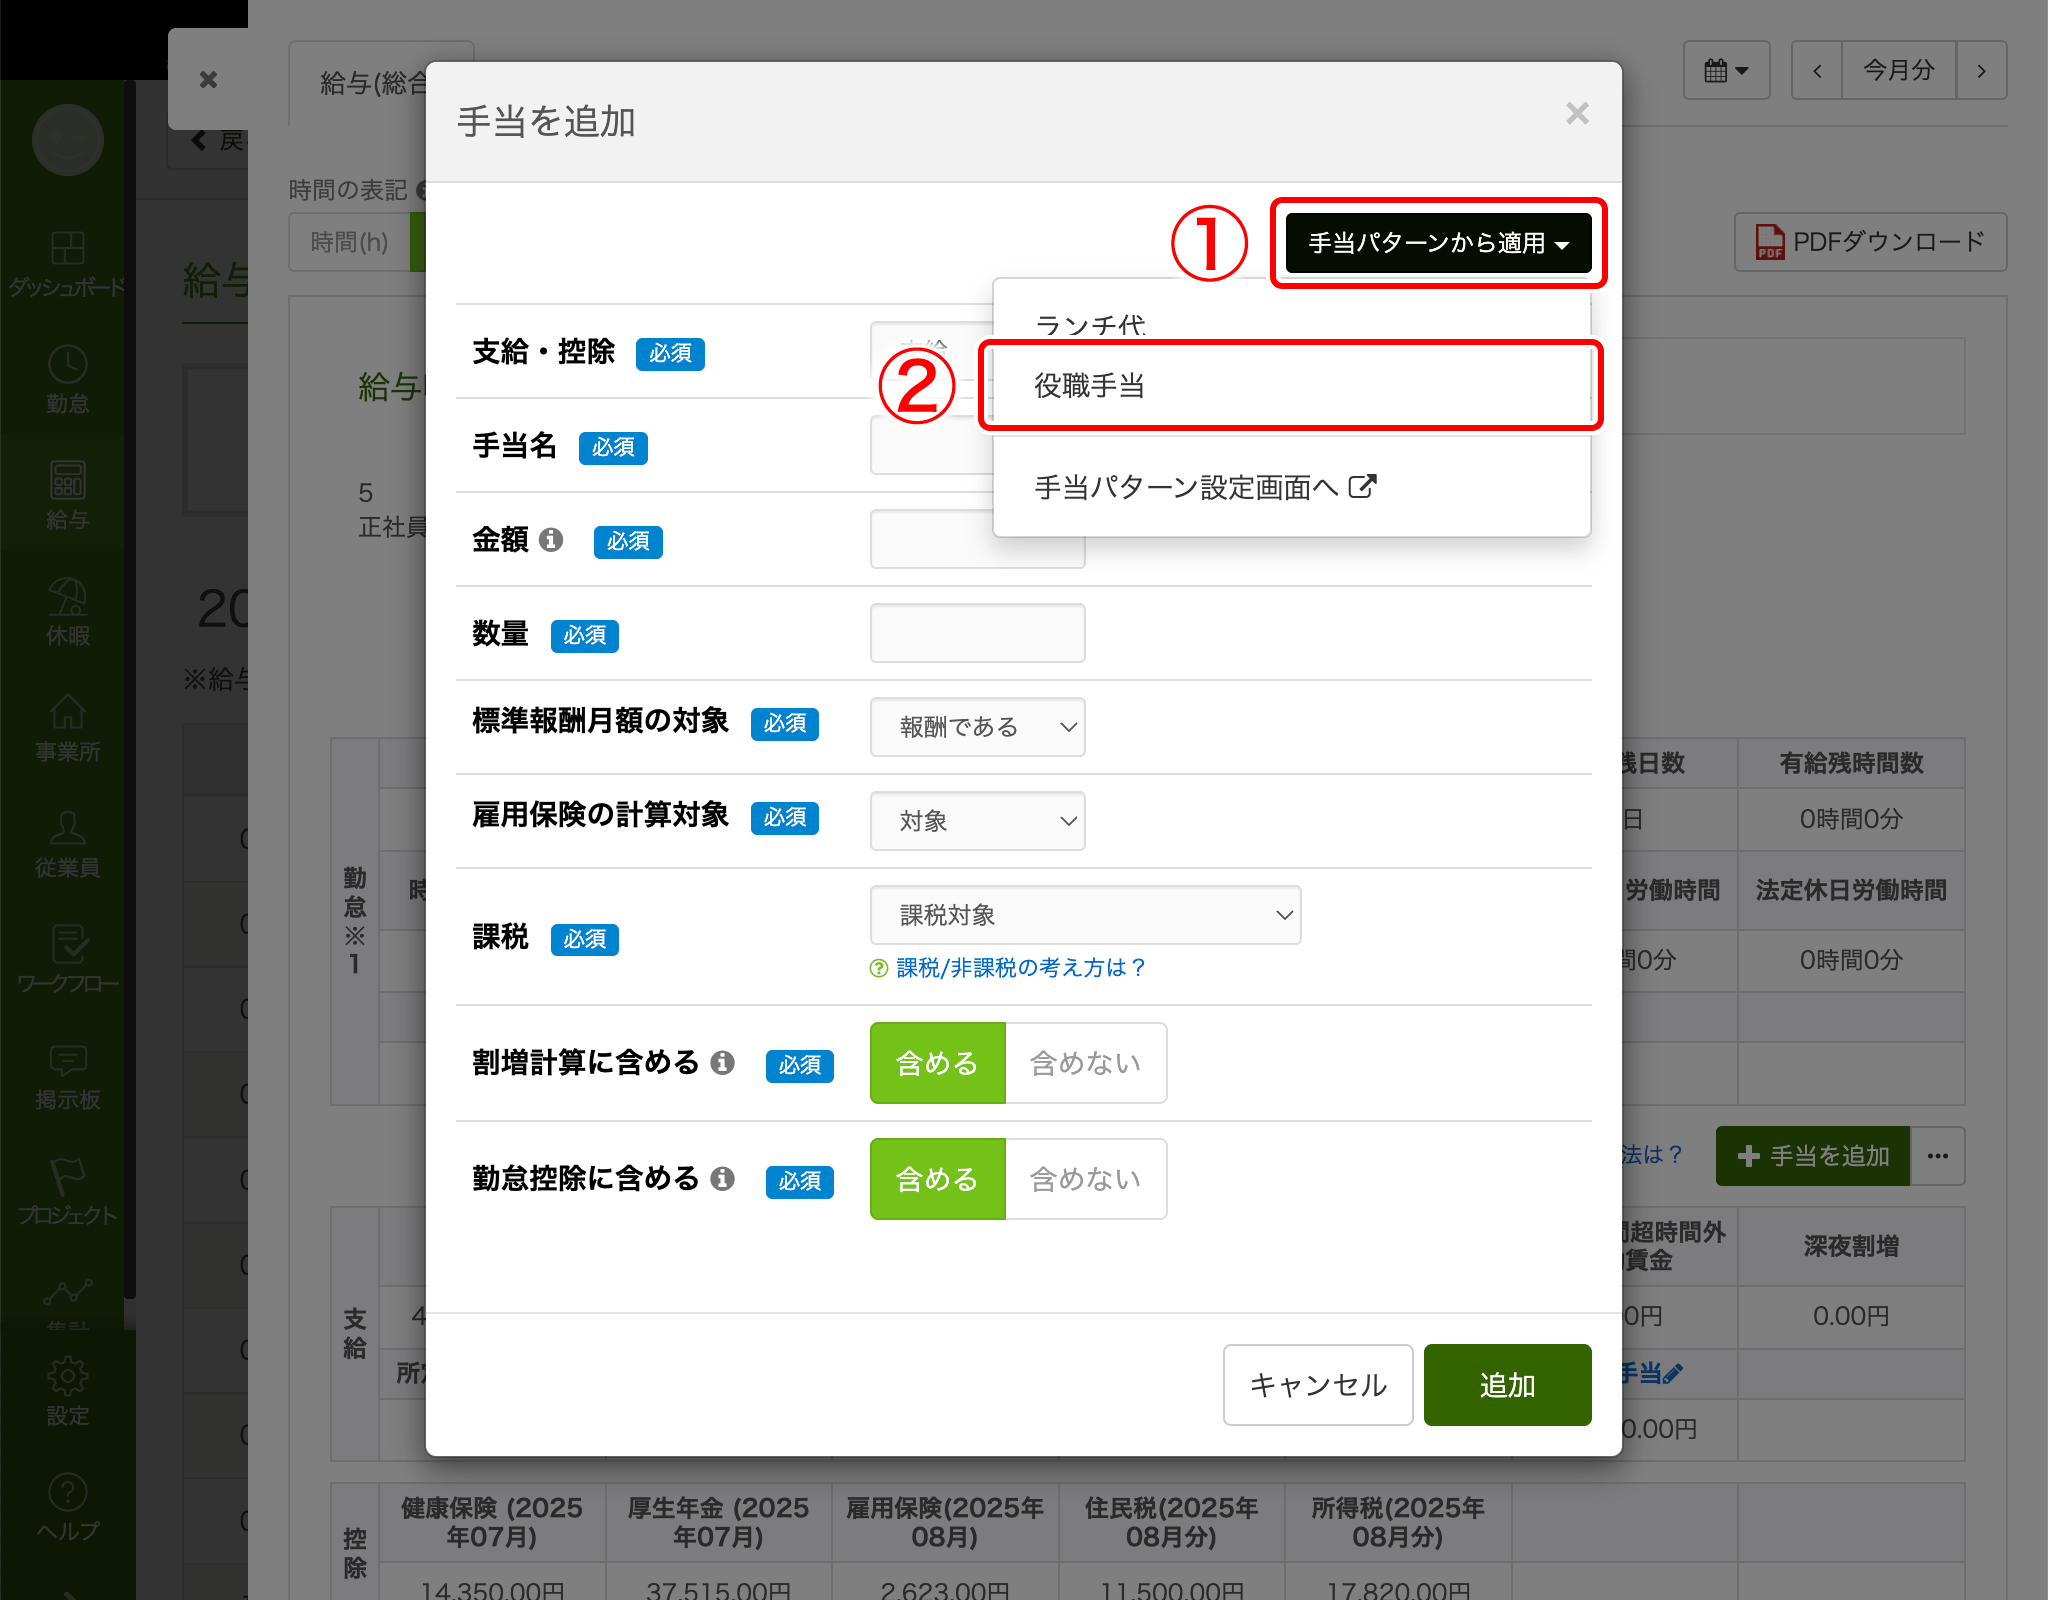The width and height of the screenshot is (2048, 1600).
Task: Open the 給与 sidebar calculator icon
Action: tap(67, 482)
